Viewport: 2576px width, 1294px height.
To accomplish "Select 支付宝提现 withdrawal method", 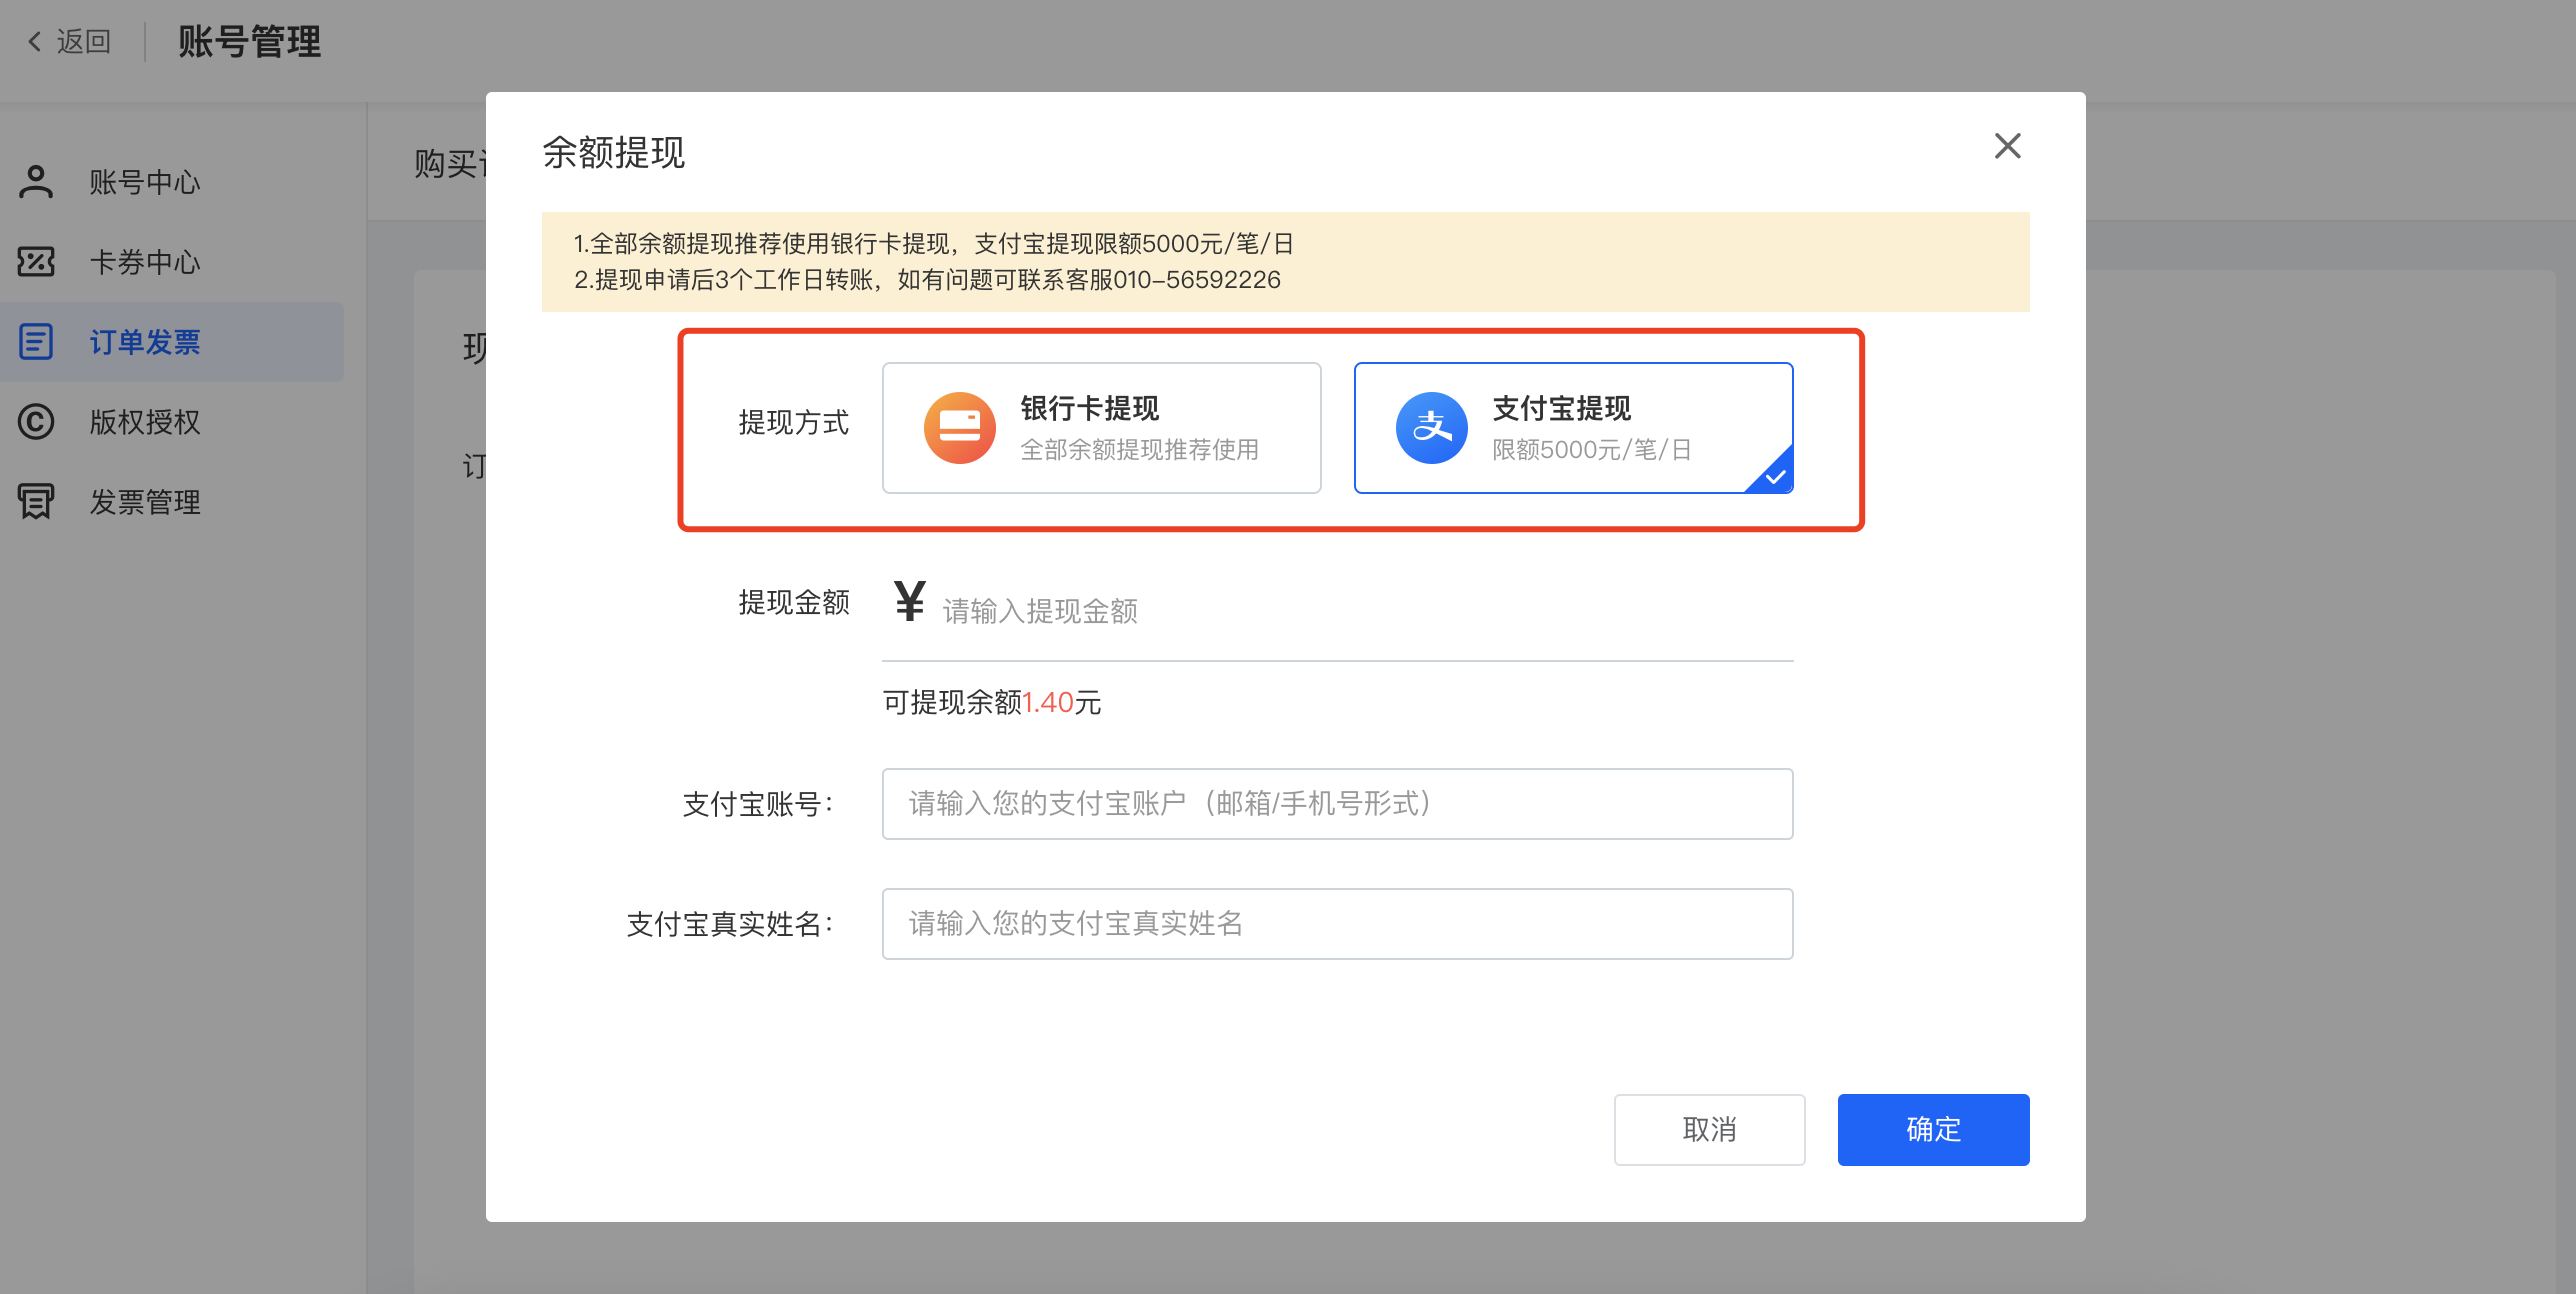I will (x=1573, y=428).
